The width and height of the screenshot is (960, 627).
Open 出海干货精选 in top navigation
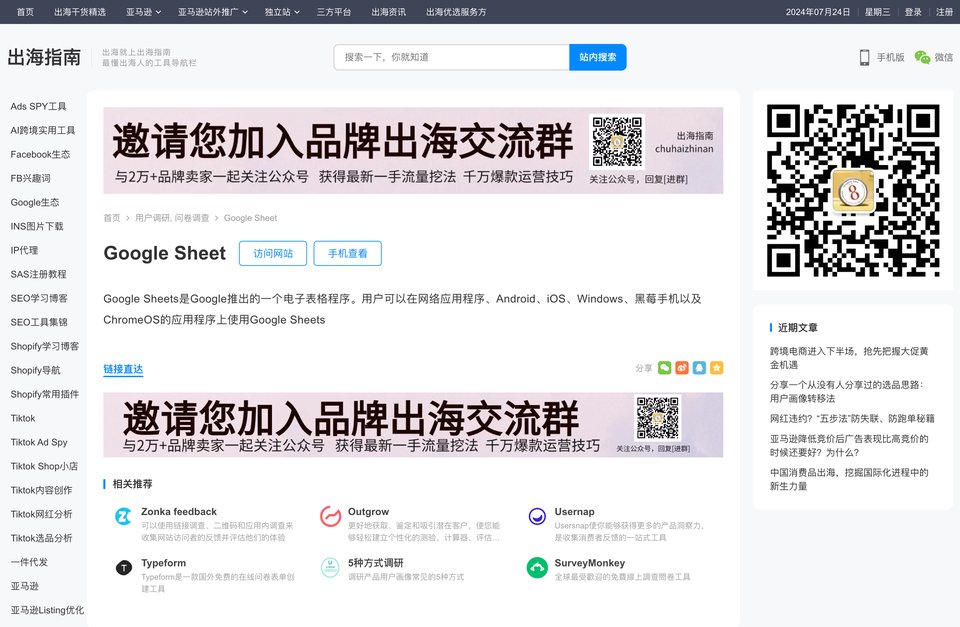[80, 12]
